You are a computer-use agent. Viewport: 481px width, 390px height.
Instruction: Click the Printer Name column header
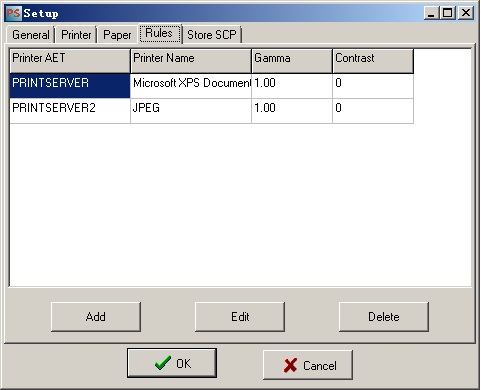click(191, 61)
